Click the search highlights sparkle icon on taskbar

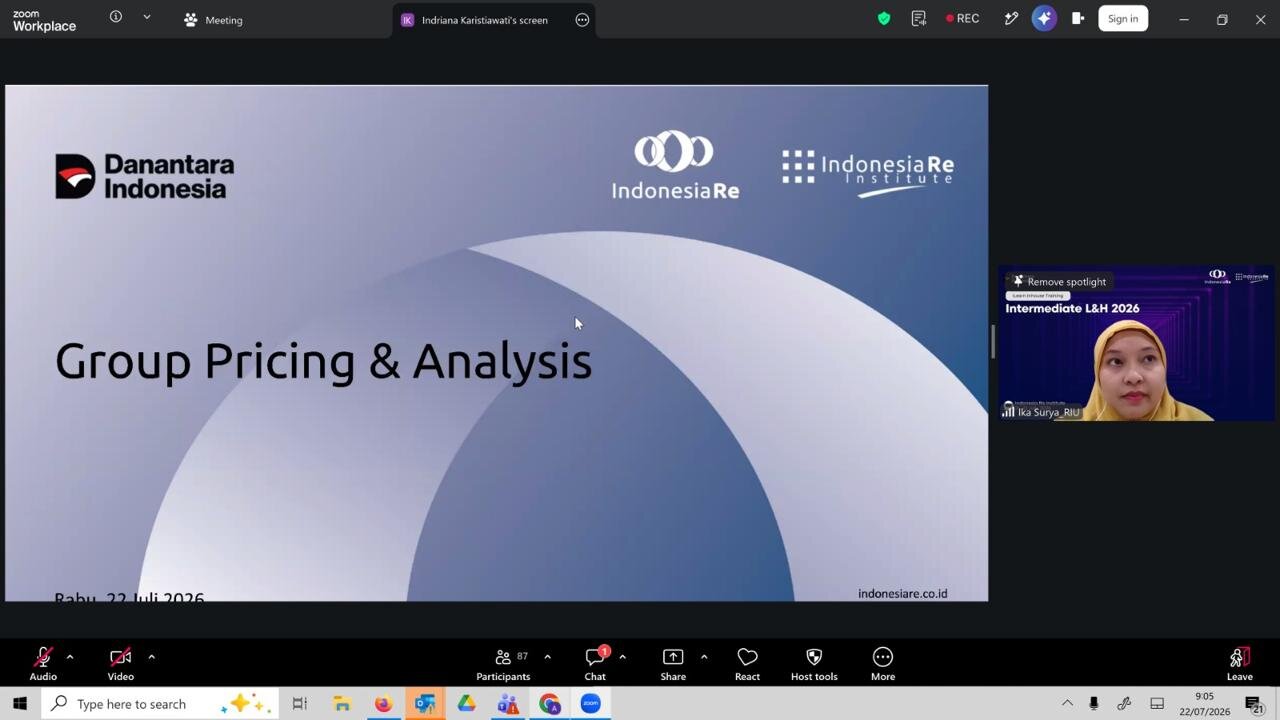click(245, 704)
